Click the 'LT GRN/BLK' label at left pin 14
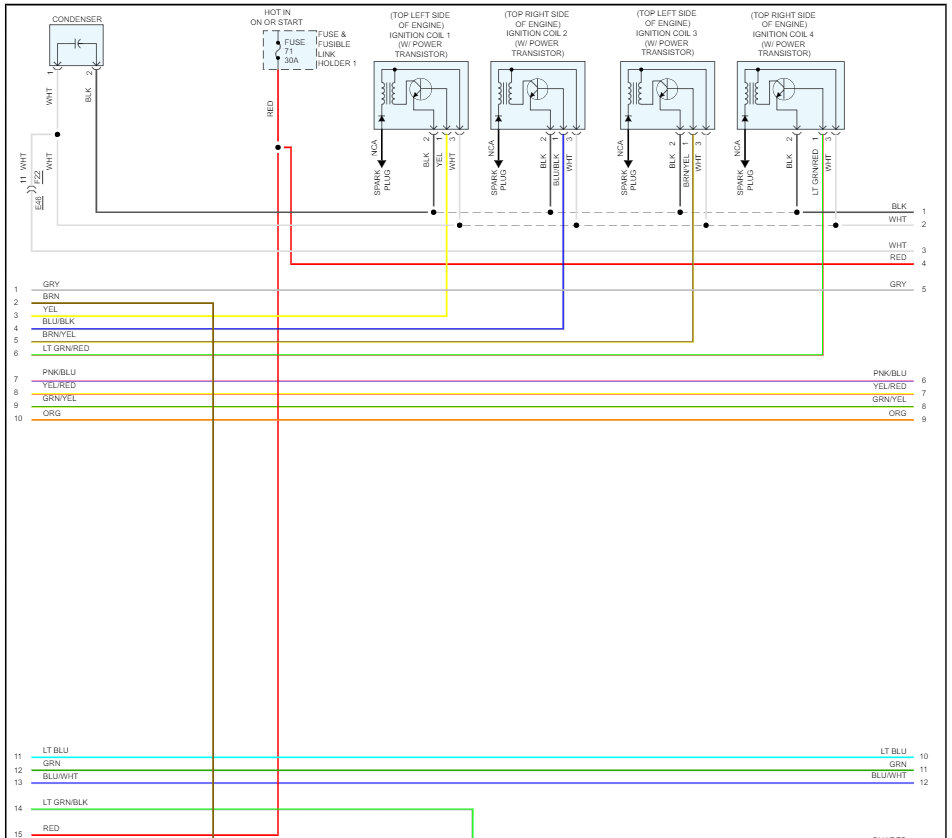952x838 pixels. coord(65,803)
